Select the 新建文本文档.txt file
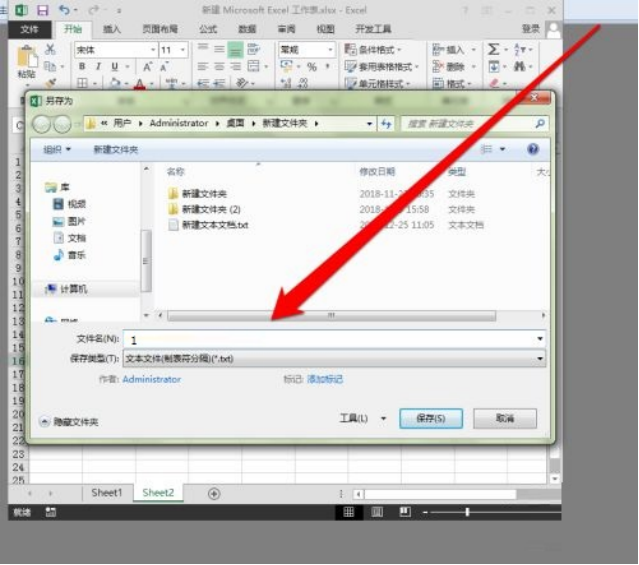The width and height of the screenshot is (639, 565). coord(209,225)
